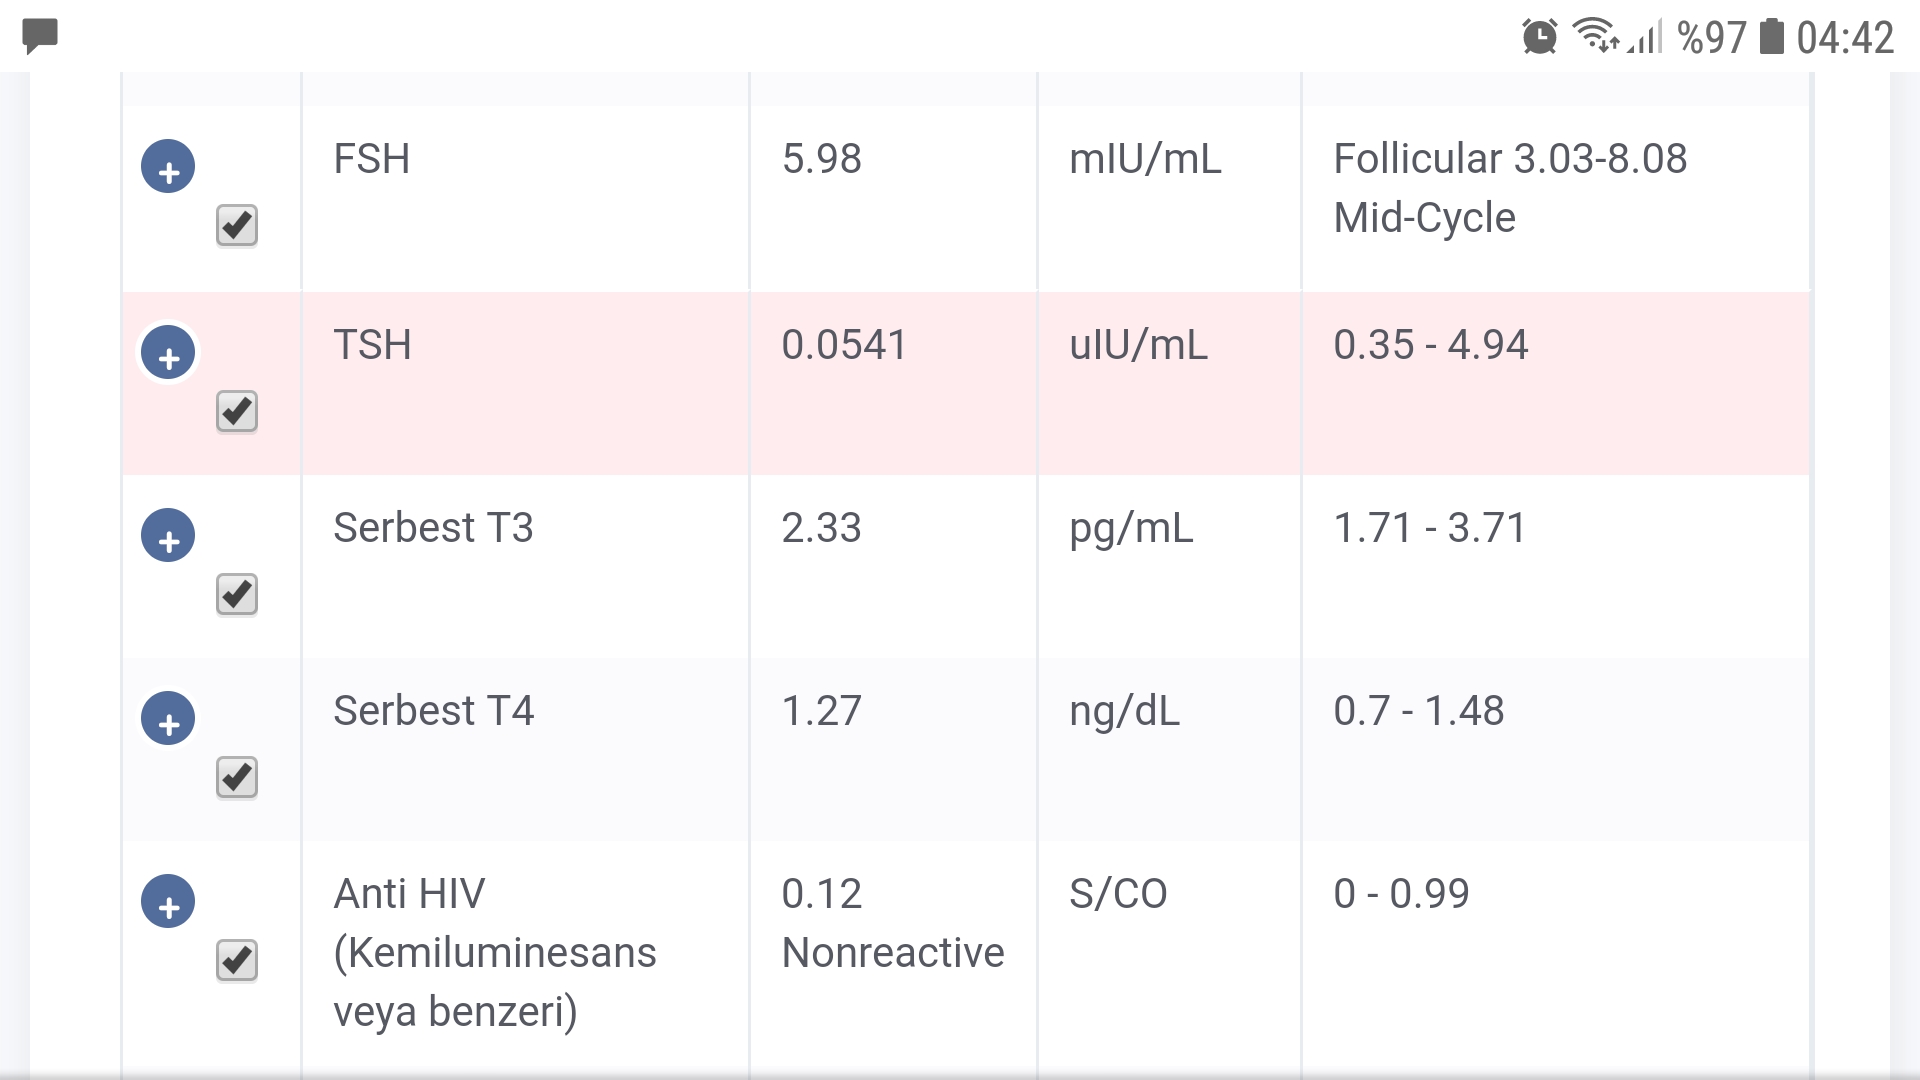The width and height of the screenshot is (1920, 1080).
Task: Expand the highlighted TSH row entry
Action: [168, 352]
